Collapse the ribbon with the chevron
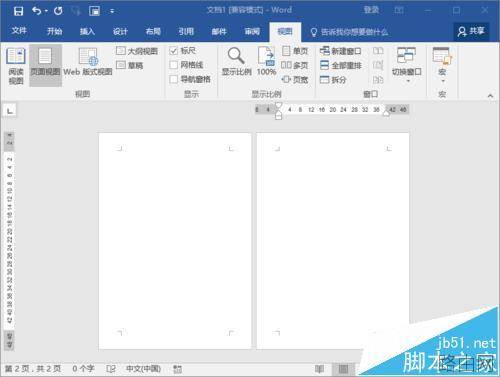 coord(490,96)
